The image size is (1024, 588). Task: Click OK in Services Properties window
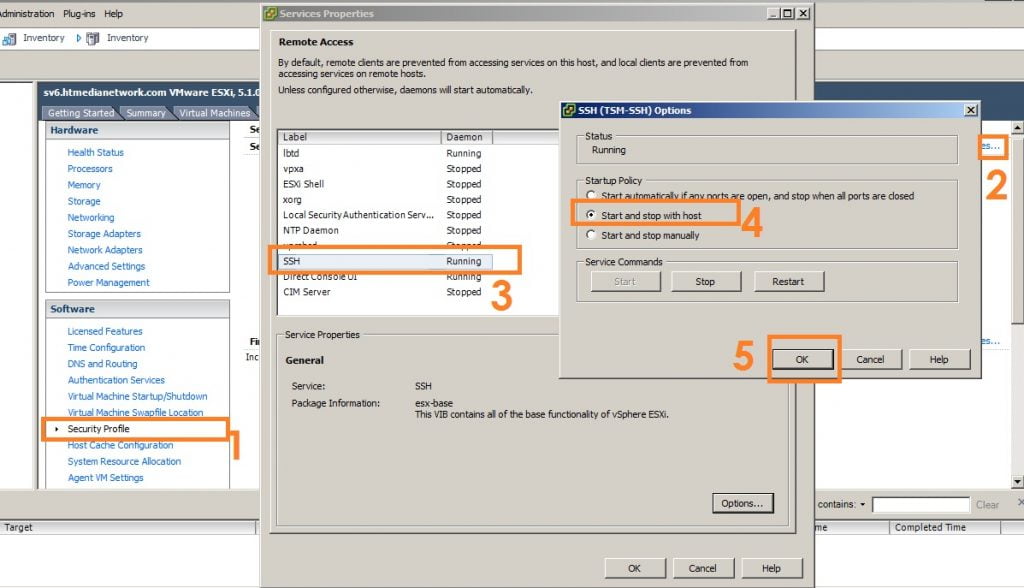click(635, 568)
